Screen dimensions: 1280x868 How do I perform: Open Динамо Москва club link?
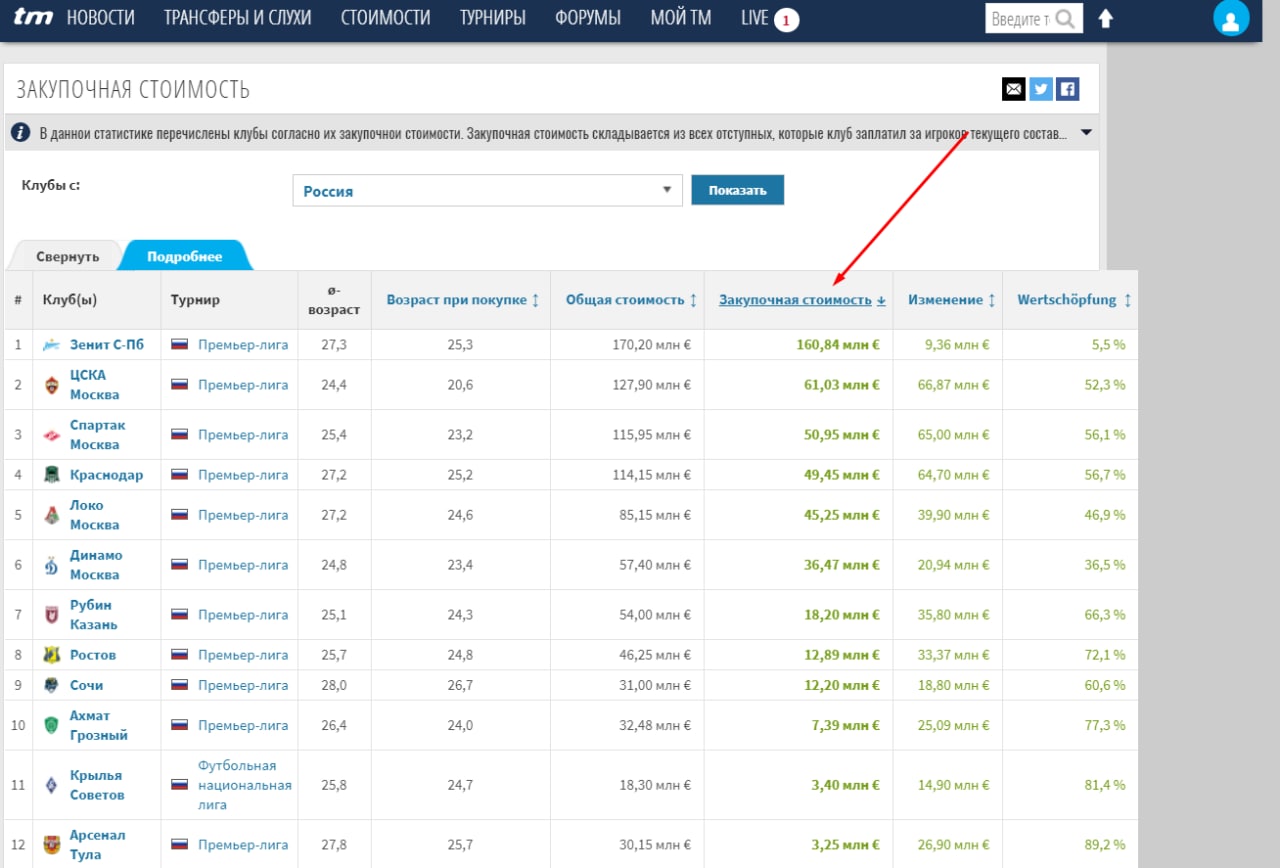click(x=96, y=565)
